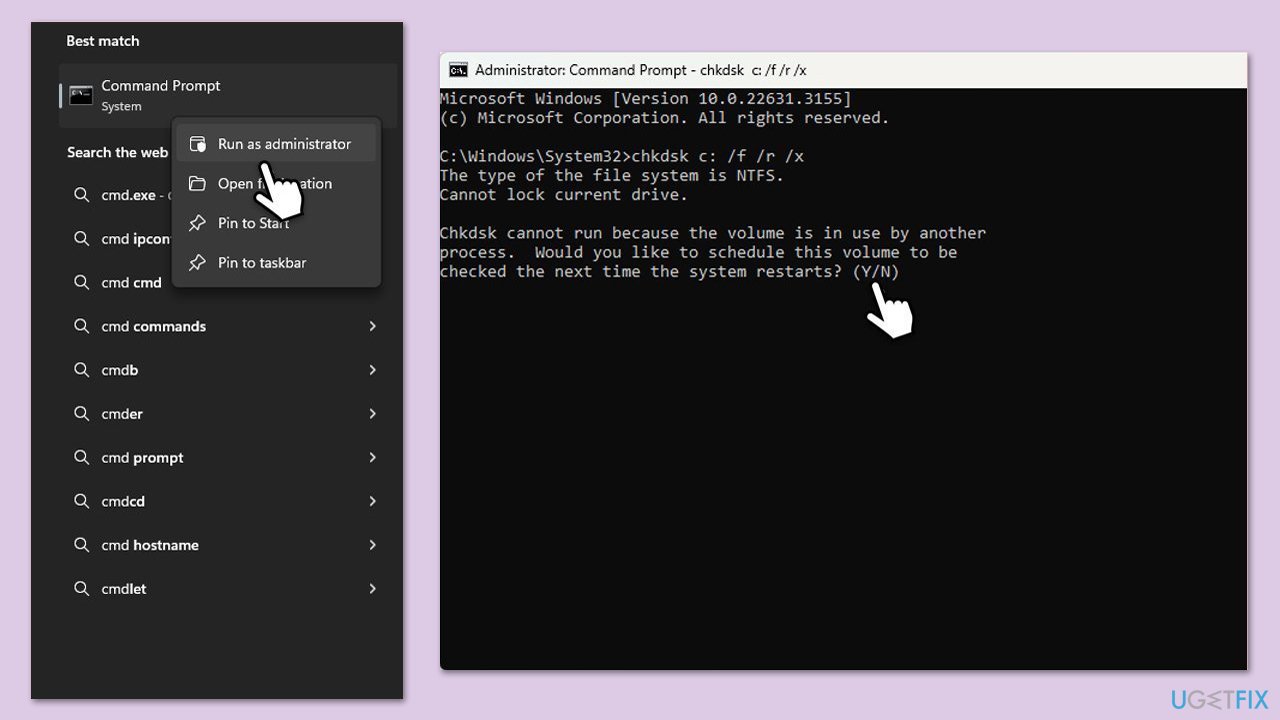Click the Y/N prompt line in the console
Image resolution: width=1280 pixels, height=720 pixels.
[x=670, y=272]
